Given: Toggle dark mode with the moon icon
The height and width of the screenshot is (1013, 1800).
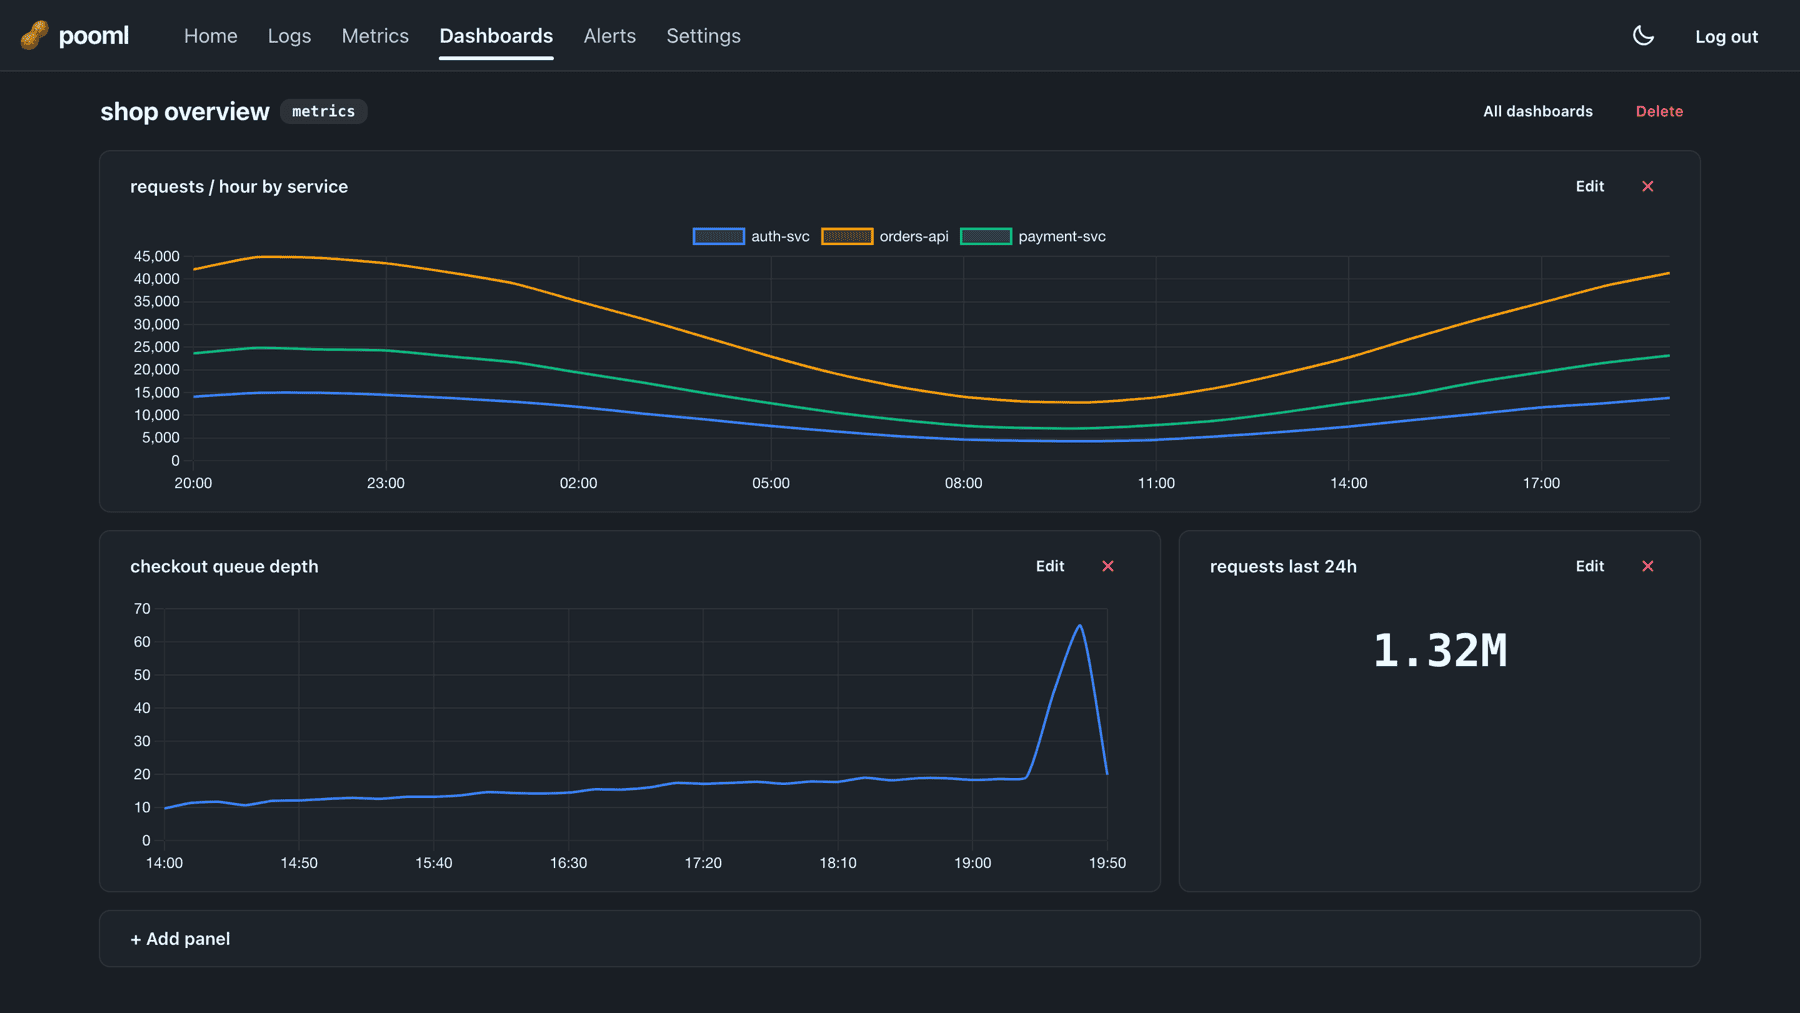Looking at the screenshot, I should coord(1643,36).
